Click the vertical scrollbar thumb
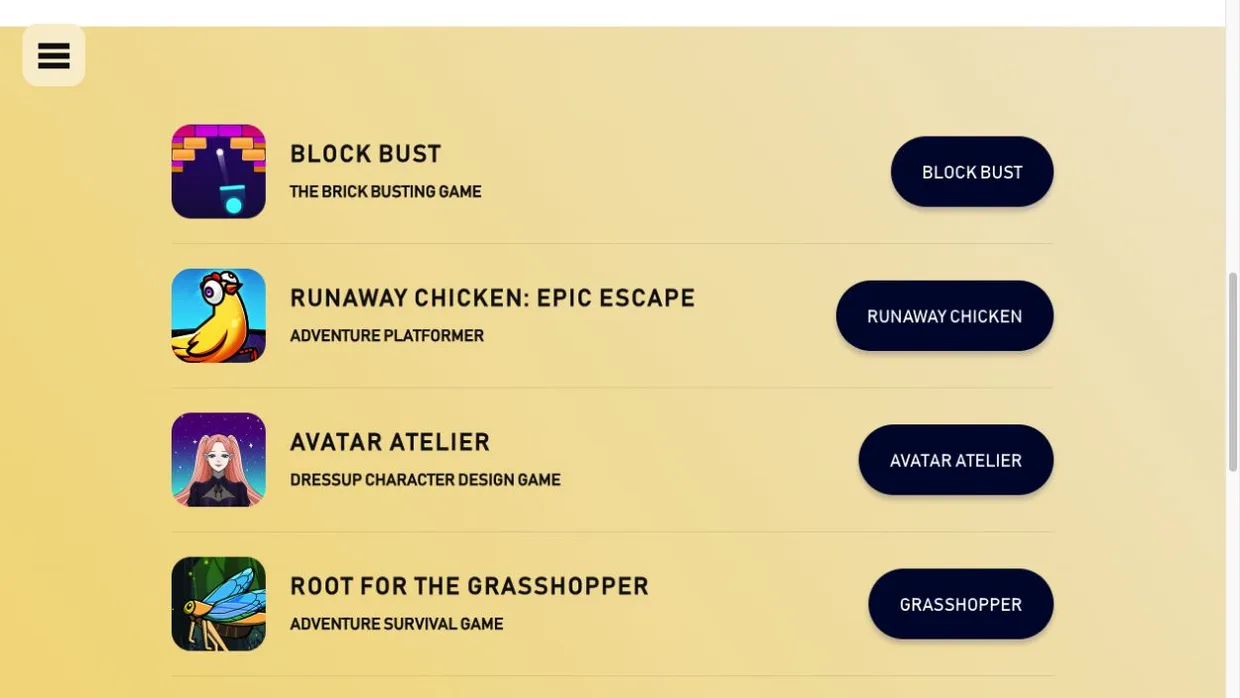 1233,371
